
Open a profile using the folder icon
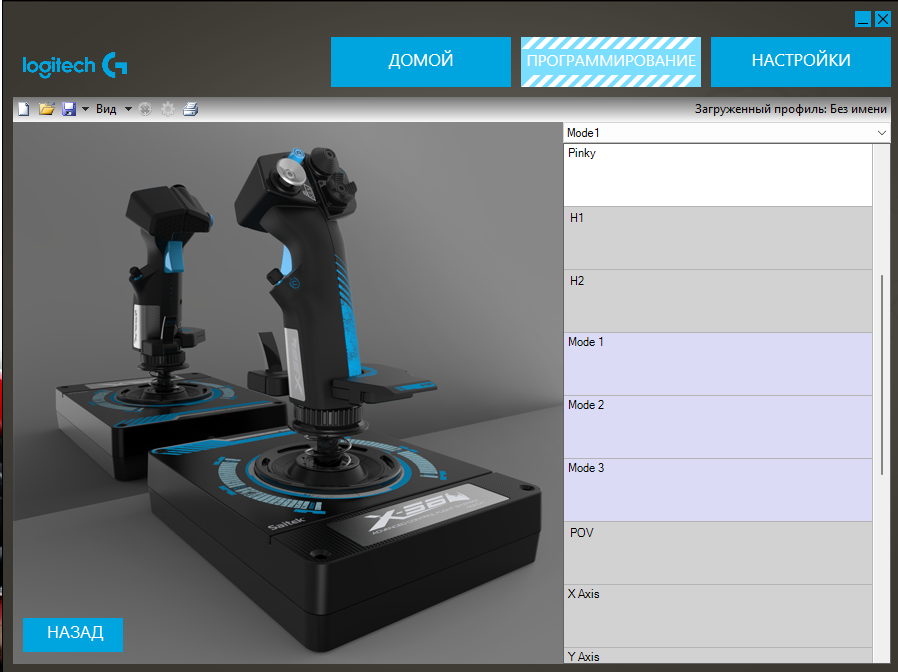pyautogui.click(x=46, y=109)
